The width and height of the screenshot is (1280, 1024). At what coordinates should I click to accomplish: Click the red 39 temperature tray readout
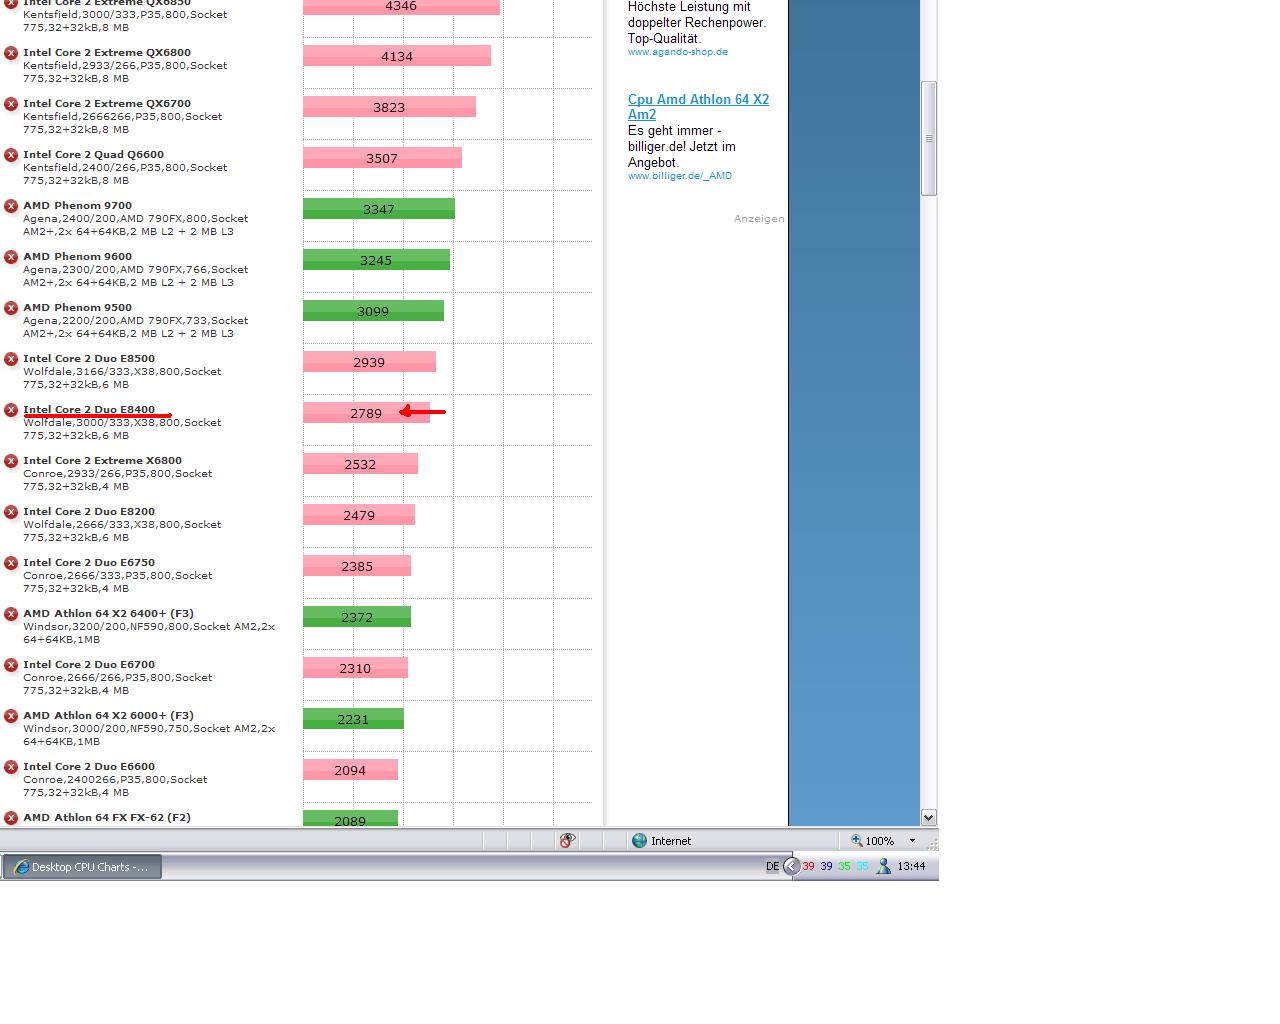[808, 867]
